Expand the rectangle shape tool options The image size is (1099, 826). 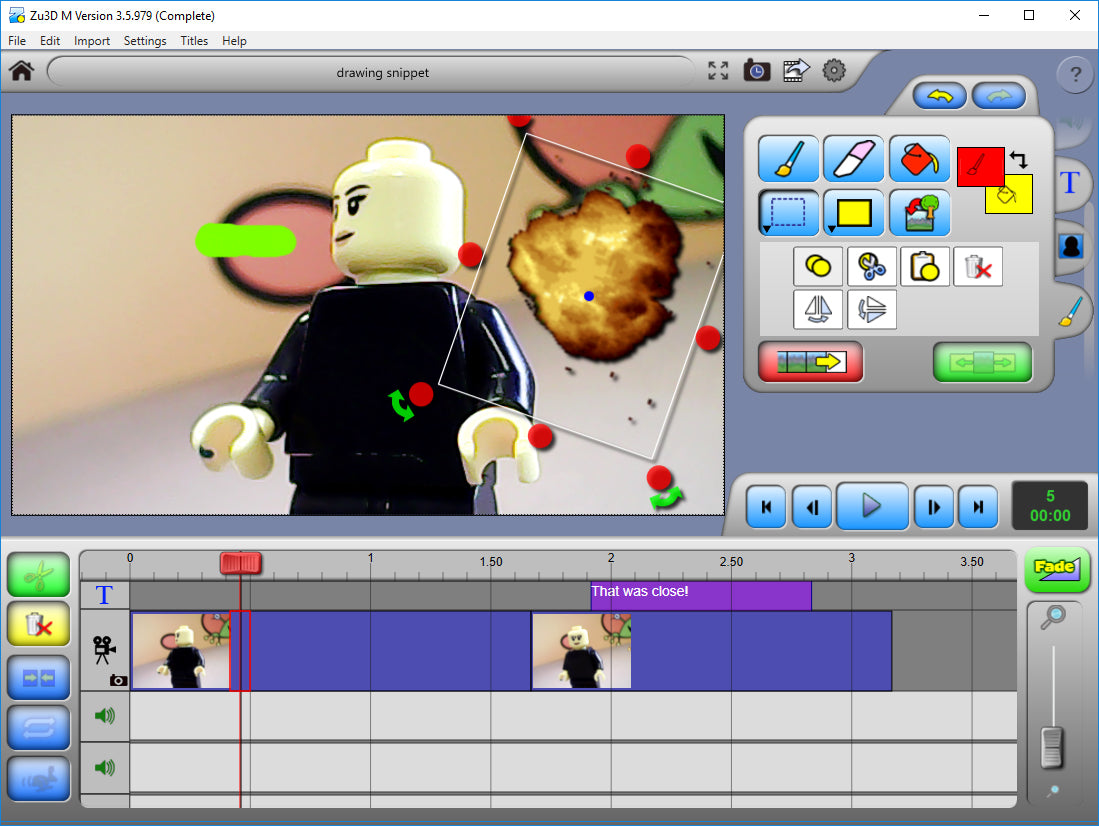pos(831,229)
